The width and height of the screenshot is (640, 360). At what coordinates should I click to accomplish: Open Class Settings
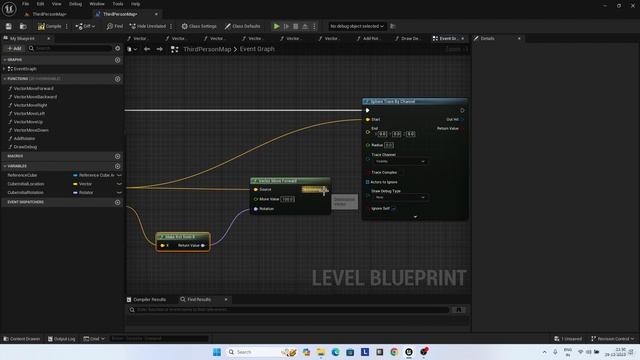click(x=199, y=26)
